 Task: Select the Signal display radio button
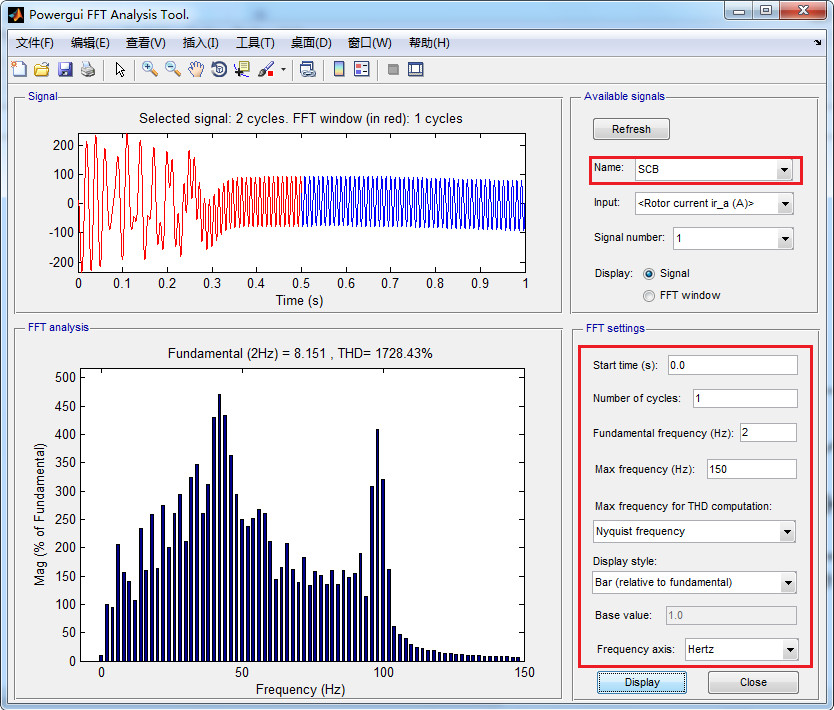click(650, 273)
